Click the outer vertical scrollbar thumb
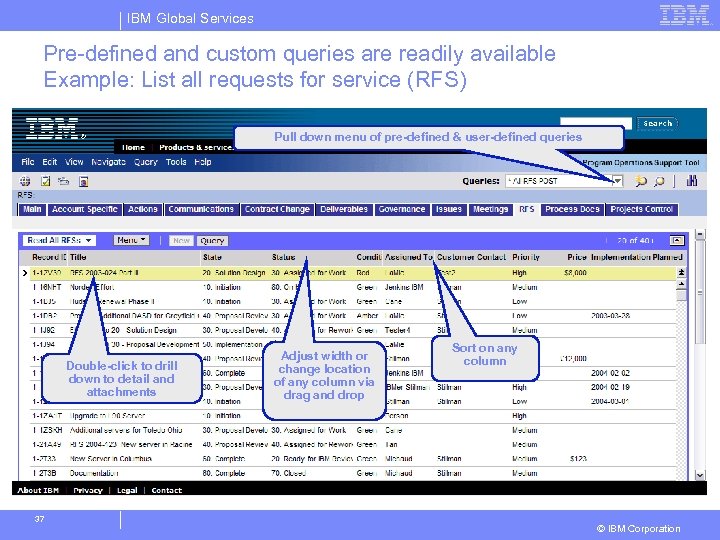 (700, 292)
